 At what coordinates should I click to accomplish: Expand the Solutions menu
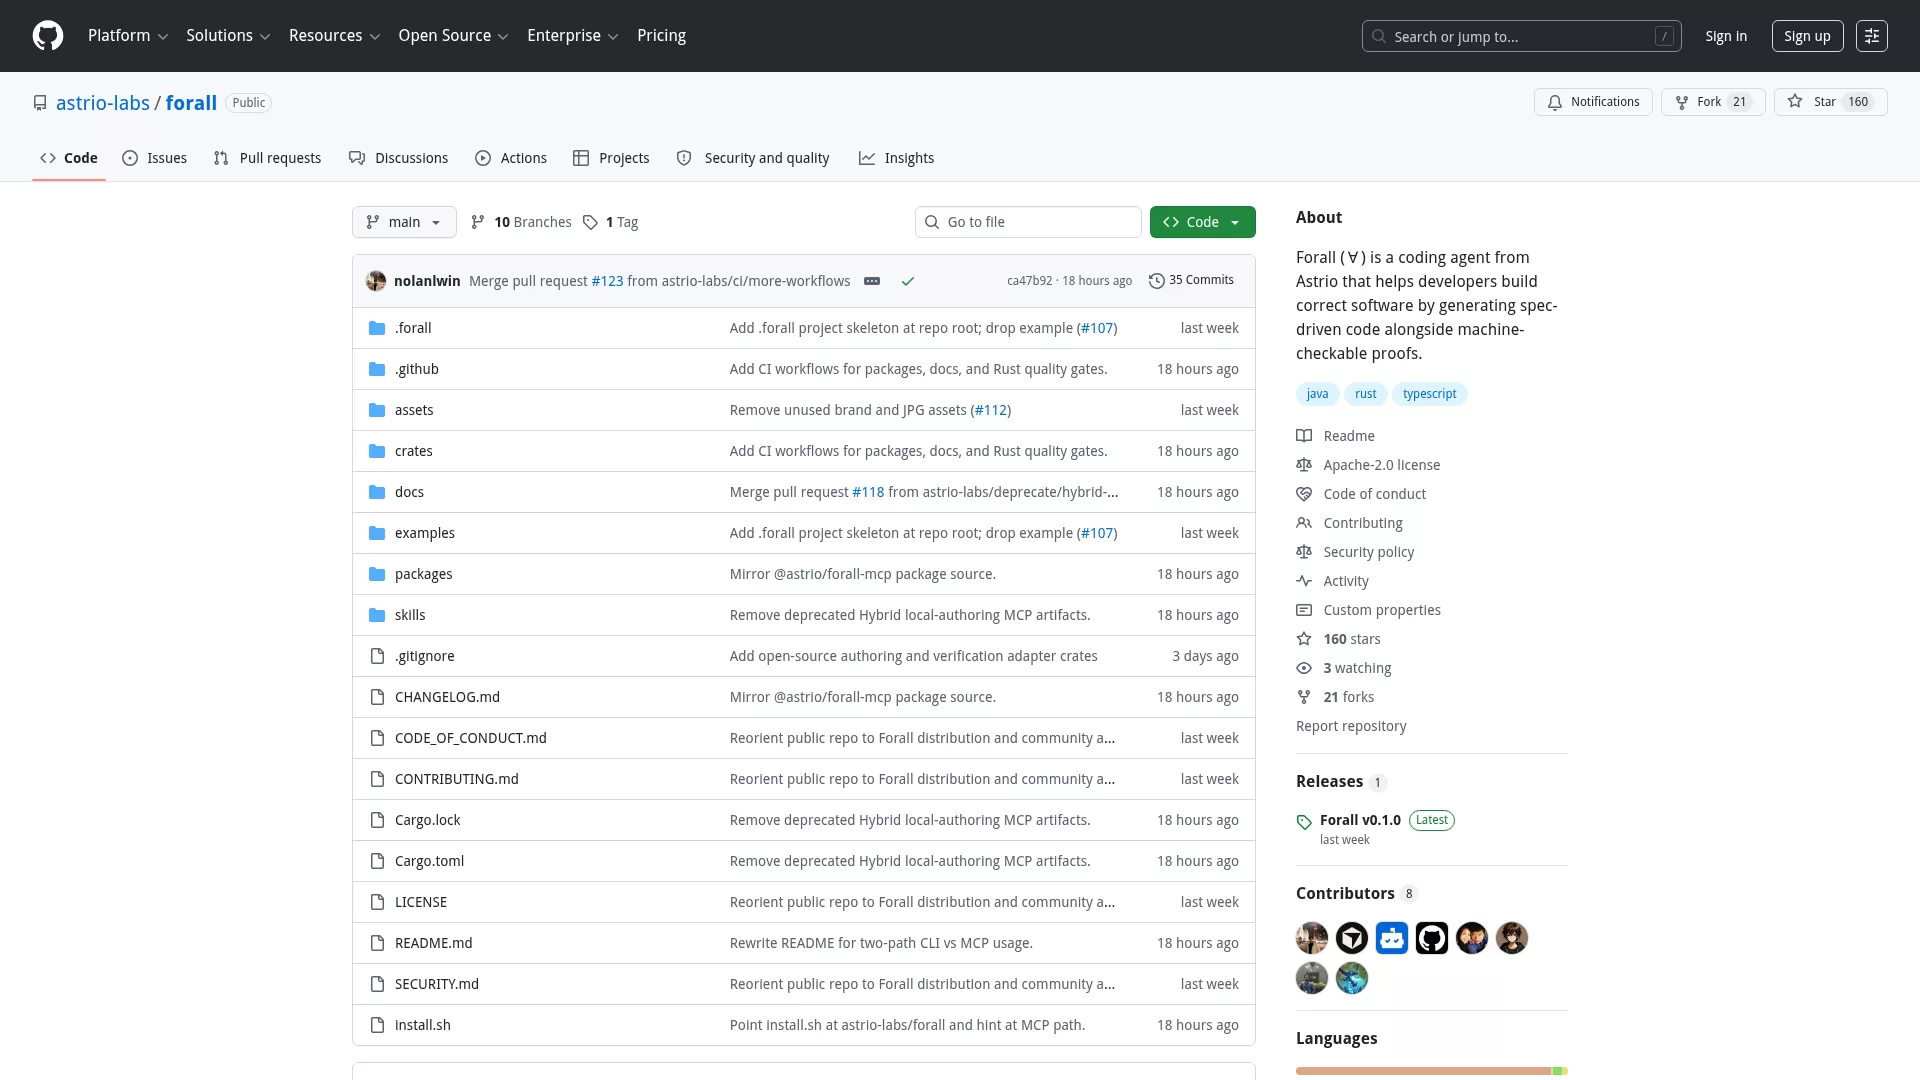point(228,36)
